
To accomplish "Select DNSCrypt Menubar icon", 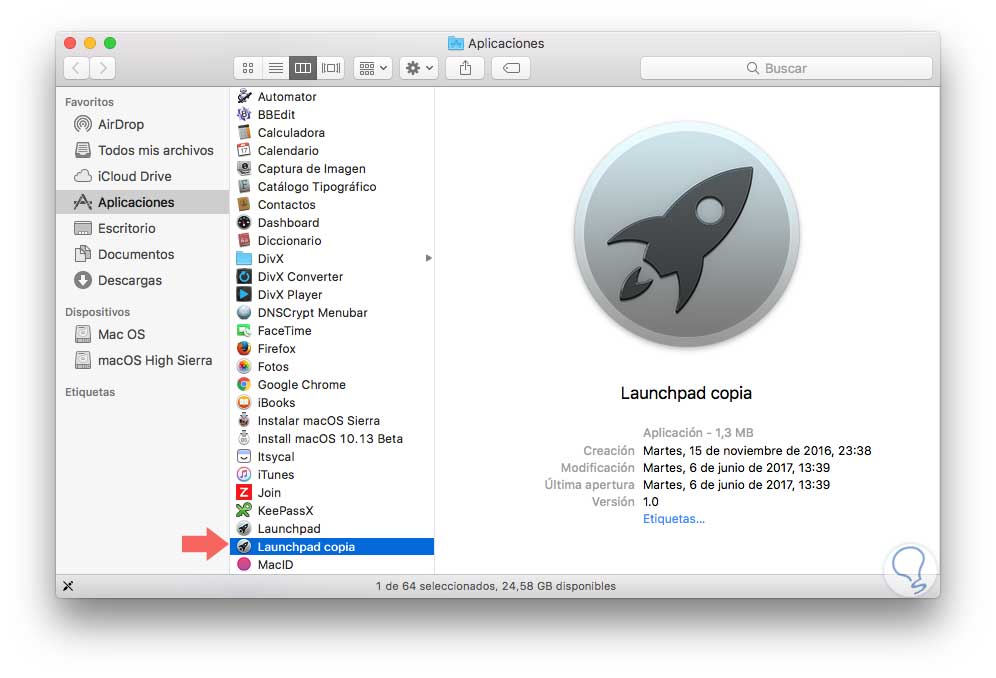I will pyautogui.click(x=244, y=313).
